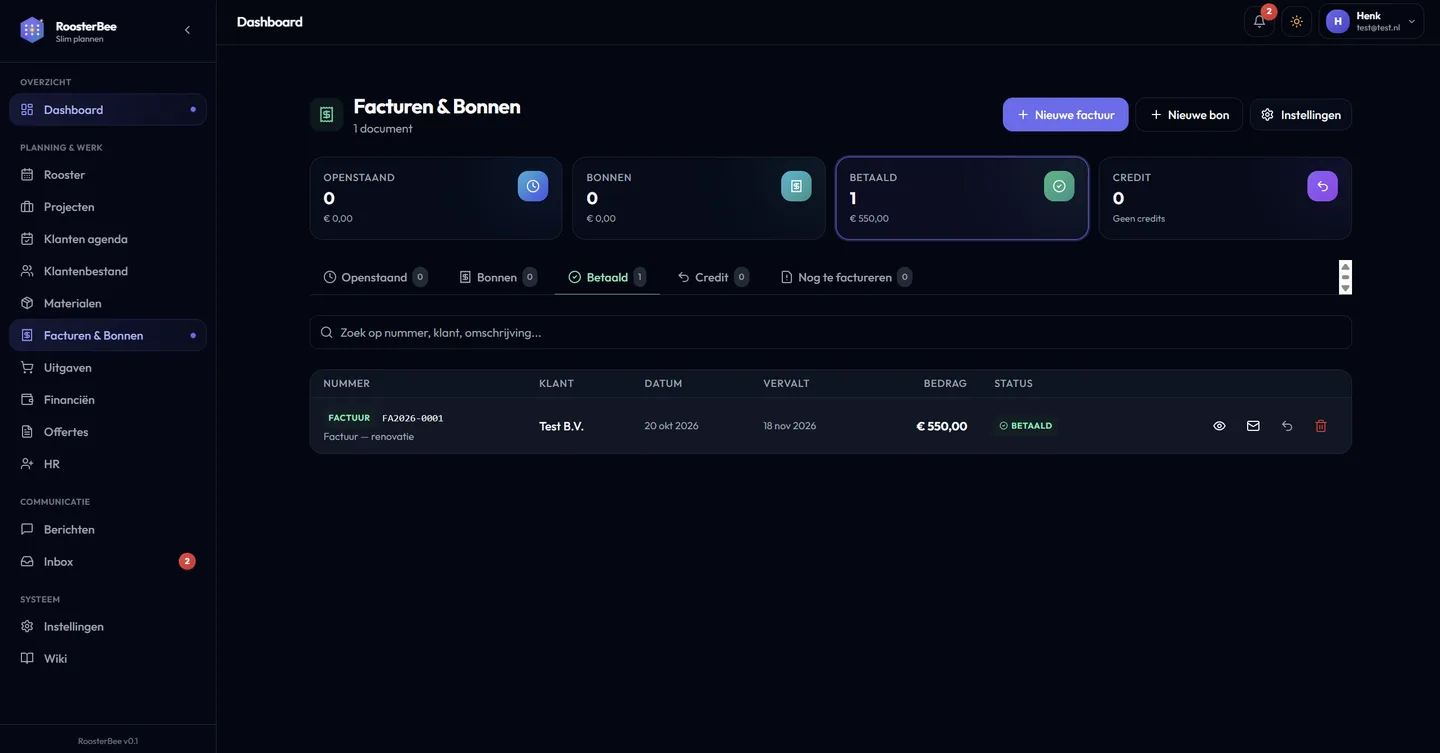Click the Offertes document icon
Image resolution: width=1440 pixels, height=753 pixels.
(27, 432)
